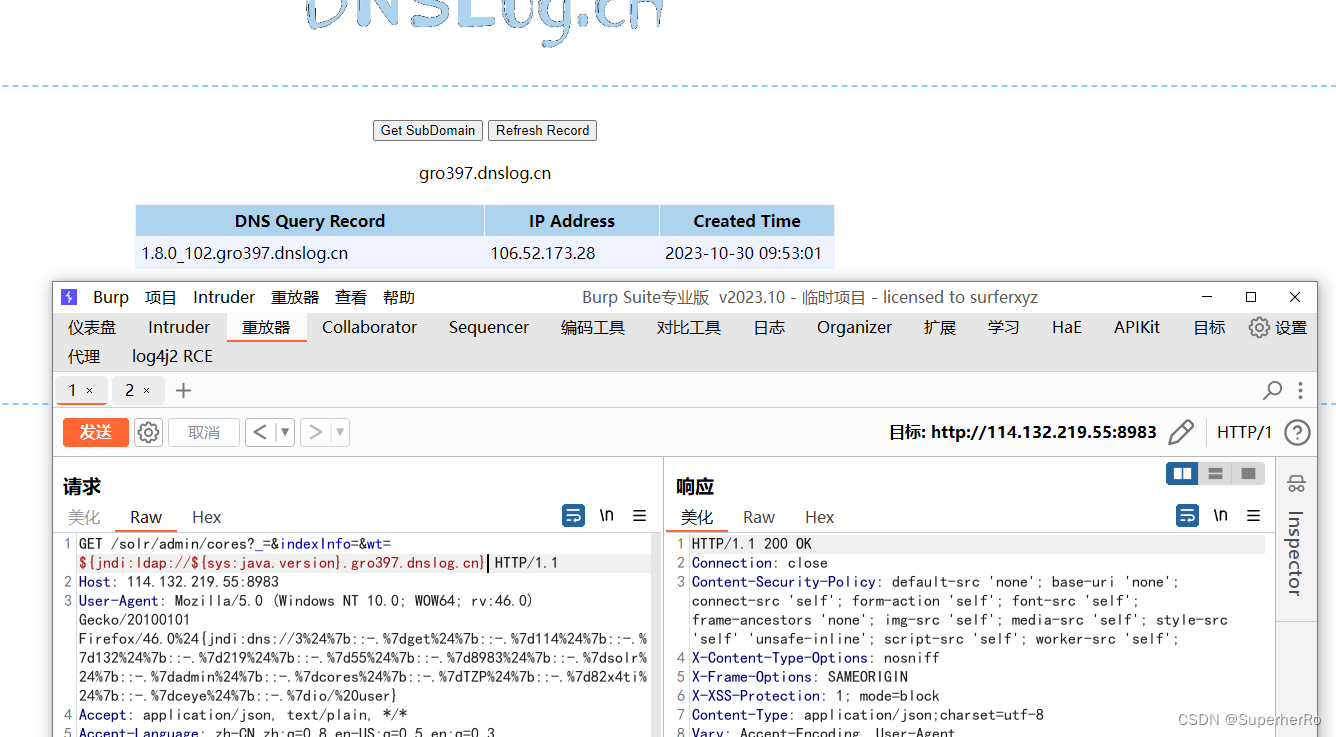Open the 查看 view menu

coord(351,297)
